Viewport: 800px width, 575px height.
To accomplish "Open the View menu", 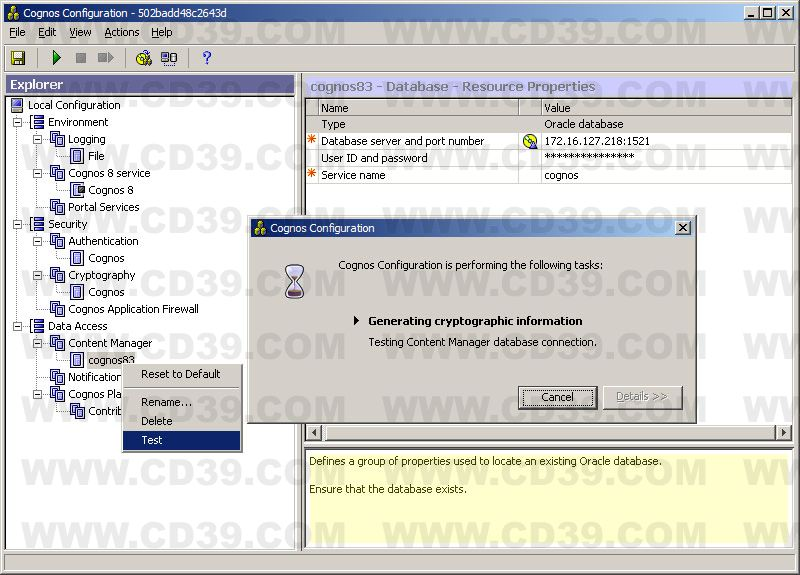I will click(x=80, y=32).
